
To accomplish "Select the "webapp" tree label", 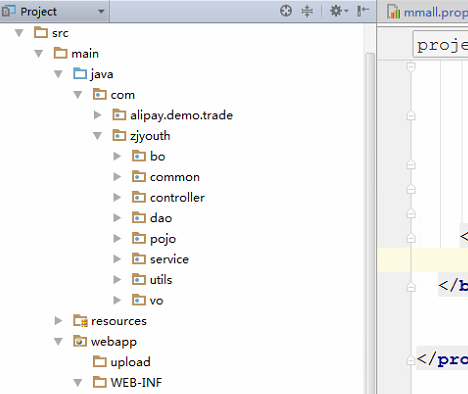I will click(114, 342).
